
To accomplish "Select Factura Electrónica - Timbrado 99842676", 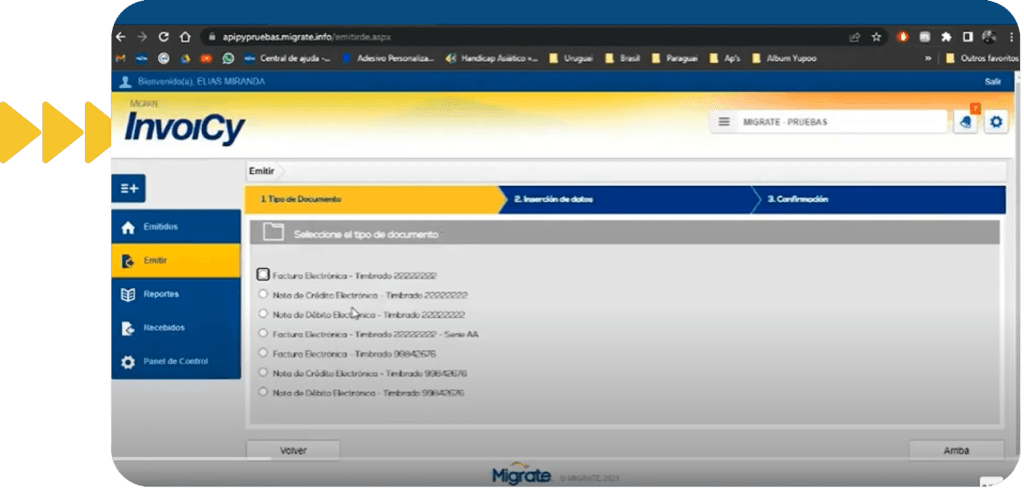I will pyautogui.click(x=263, y=353).
